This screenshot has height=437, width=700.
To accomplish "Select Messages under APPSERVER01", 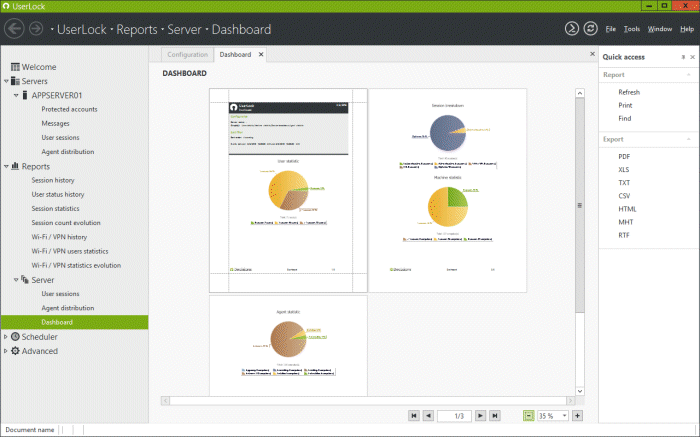I will point(55,123).
